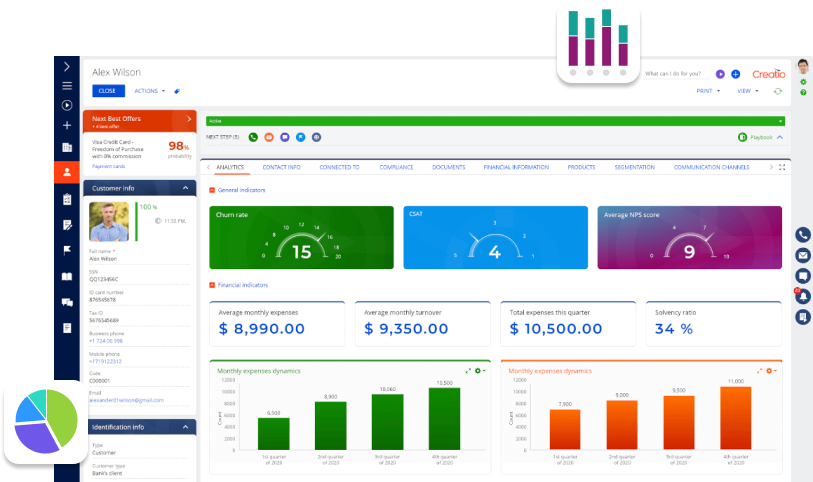Click the blue plus button near command line
The height and width of the screenshot is (482, 813).
tap(735, 74)
